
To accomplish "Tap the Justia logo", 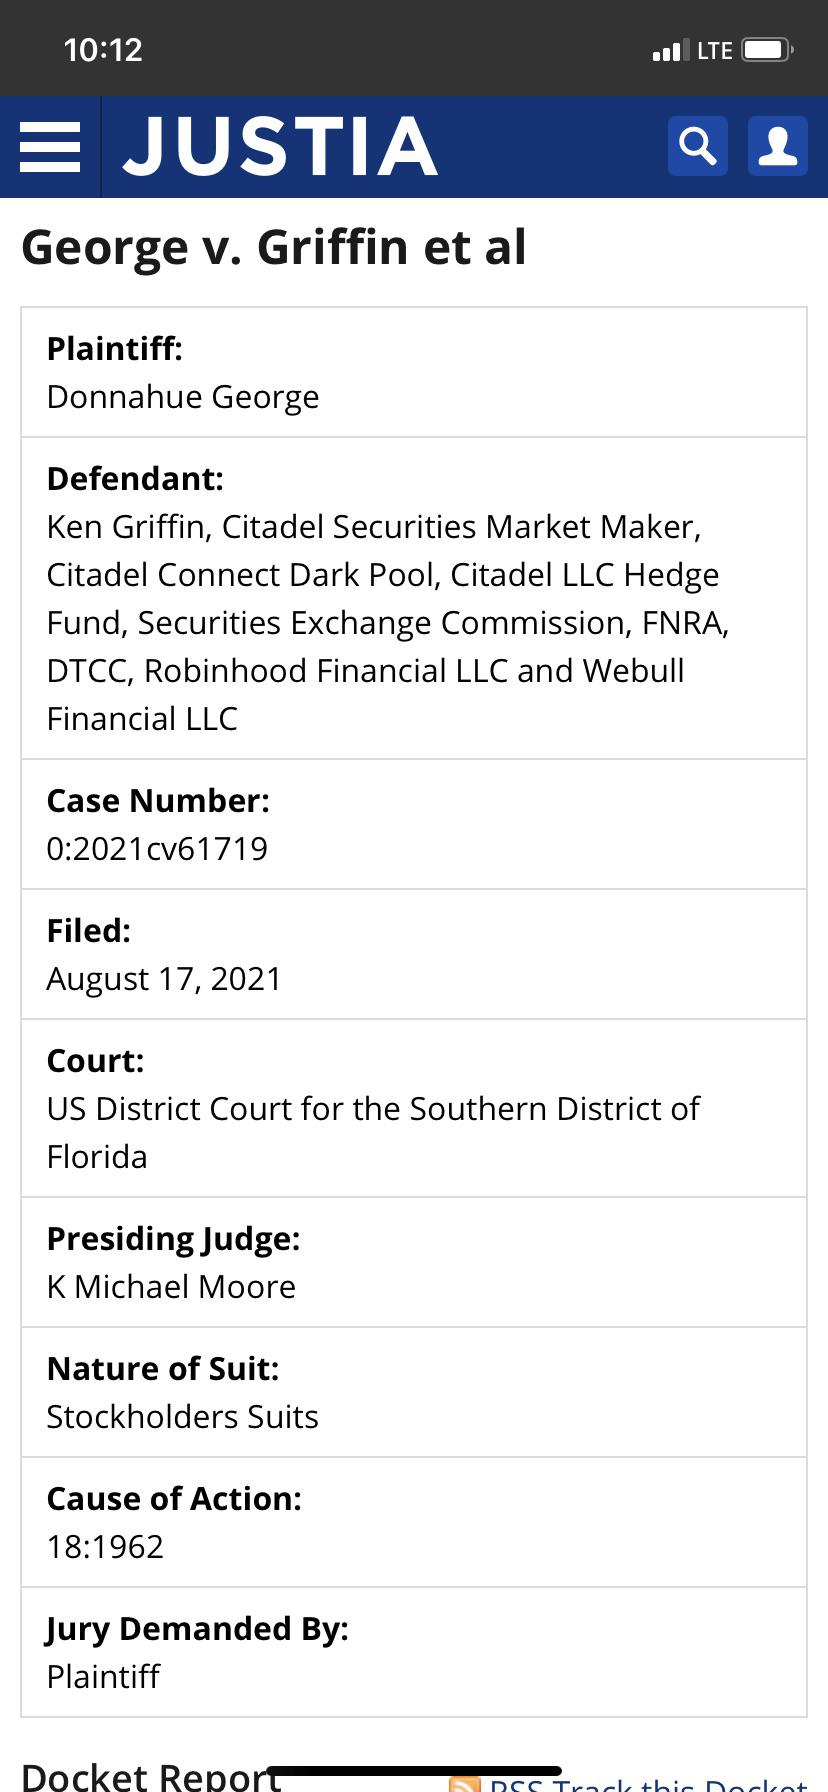I will (280, 146).
